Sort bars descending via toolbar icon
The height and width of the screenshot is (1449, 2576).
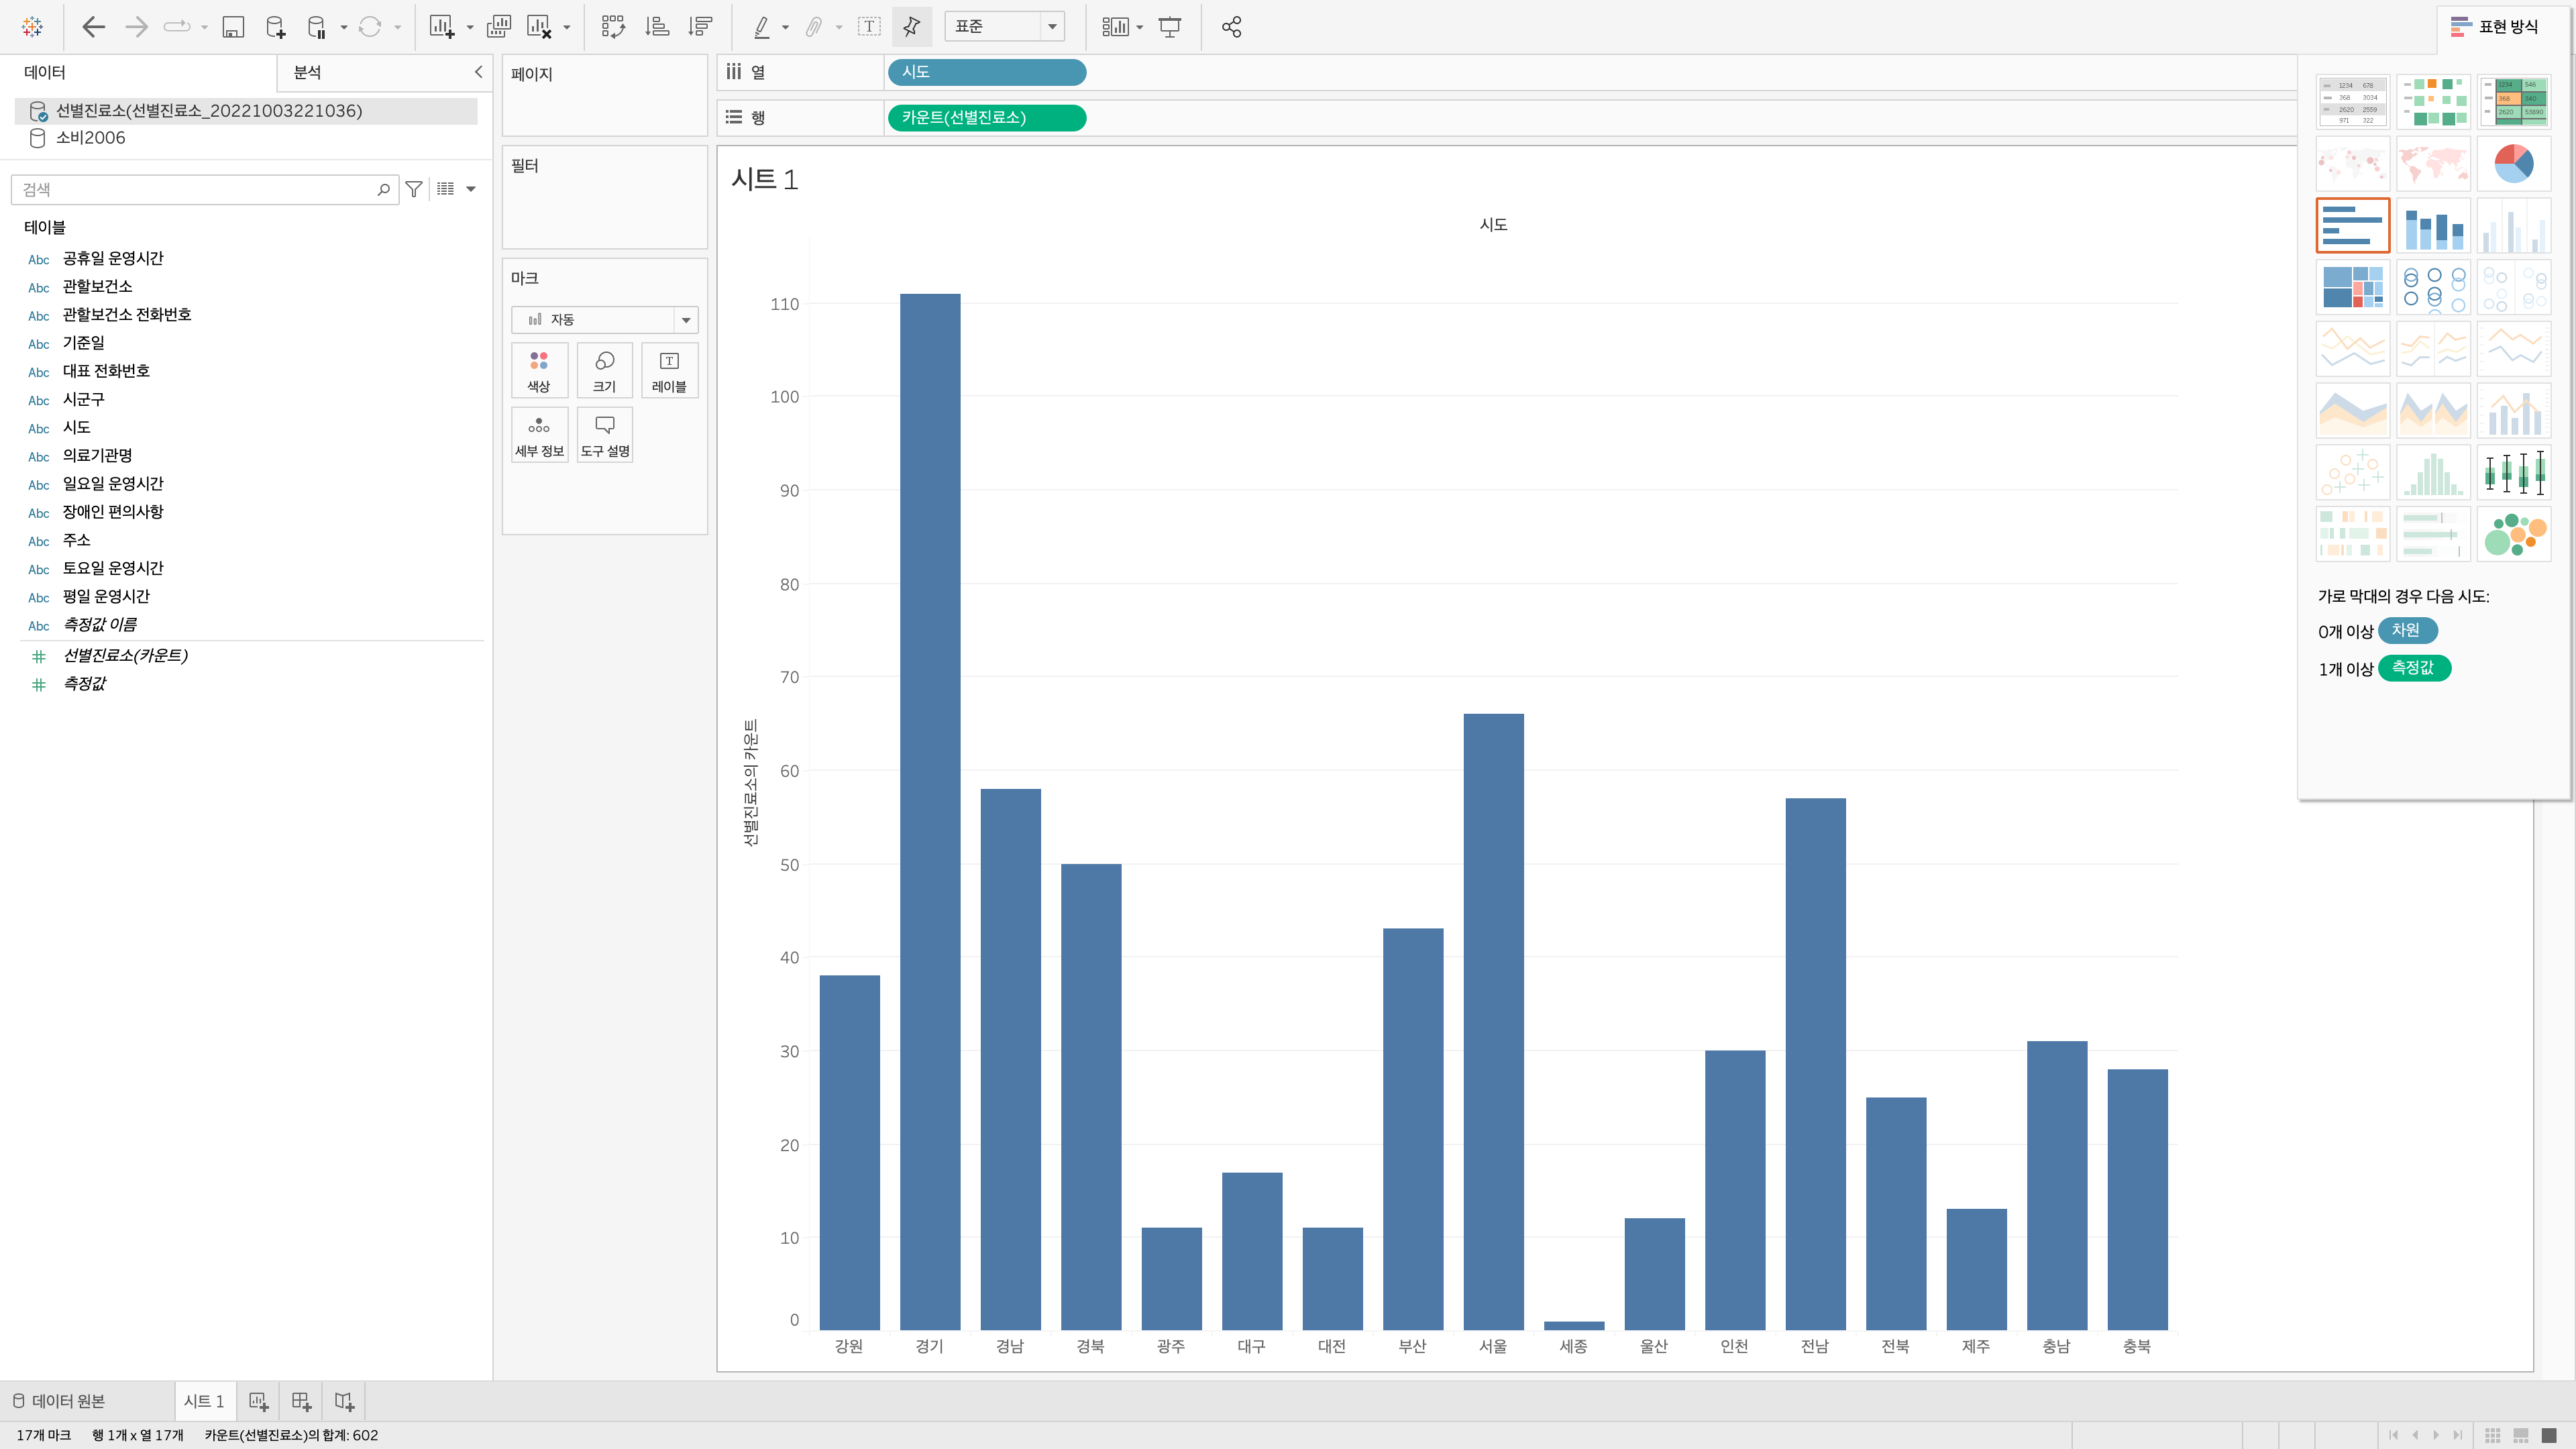point(700,27)
